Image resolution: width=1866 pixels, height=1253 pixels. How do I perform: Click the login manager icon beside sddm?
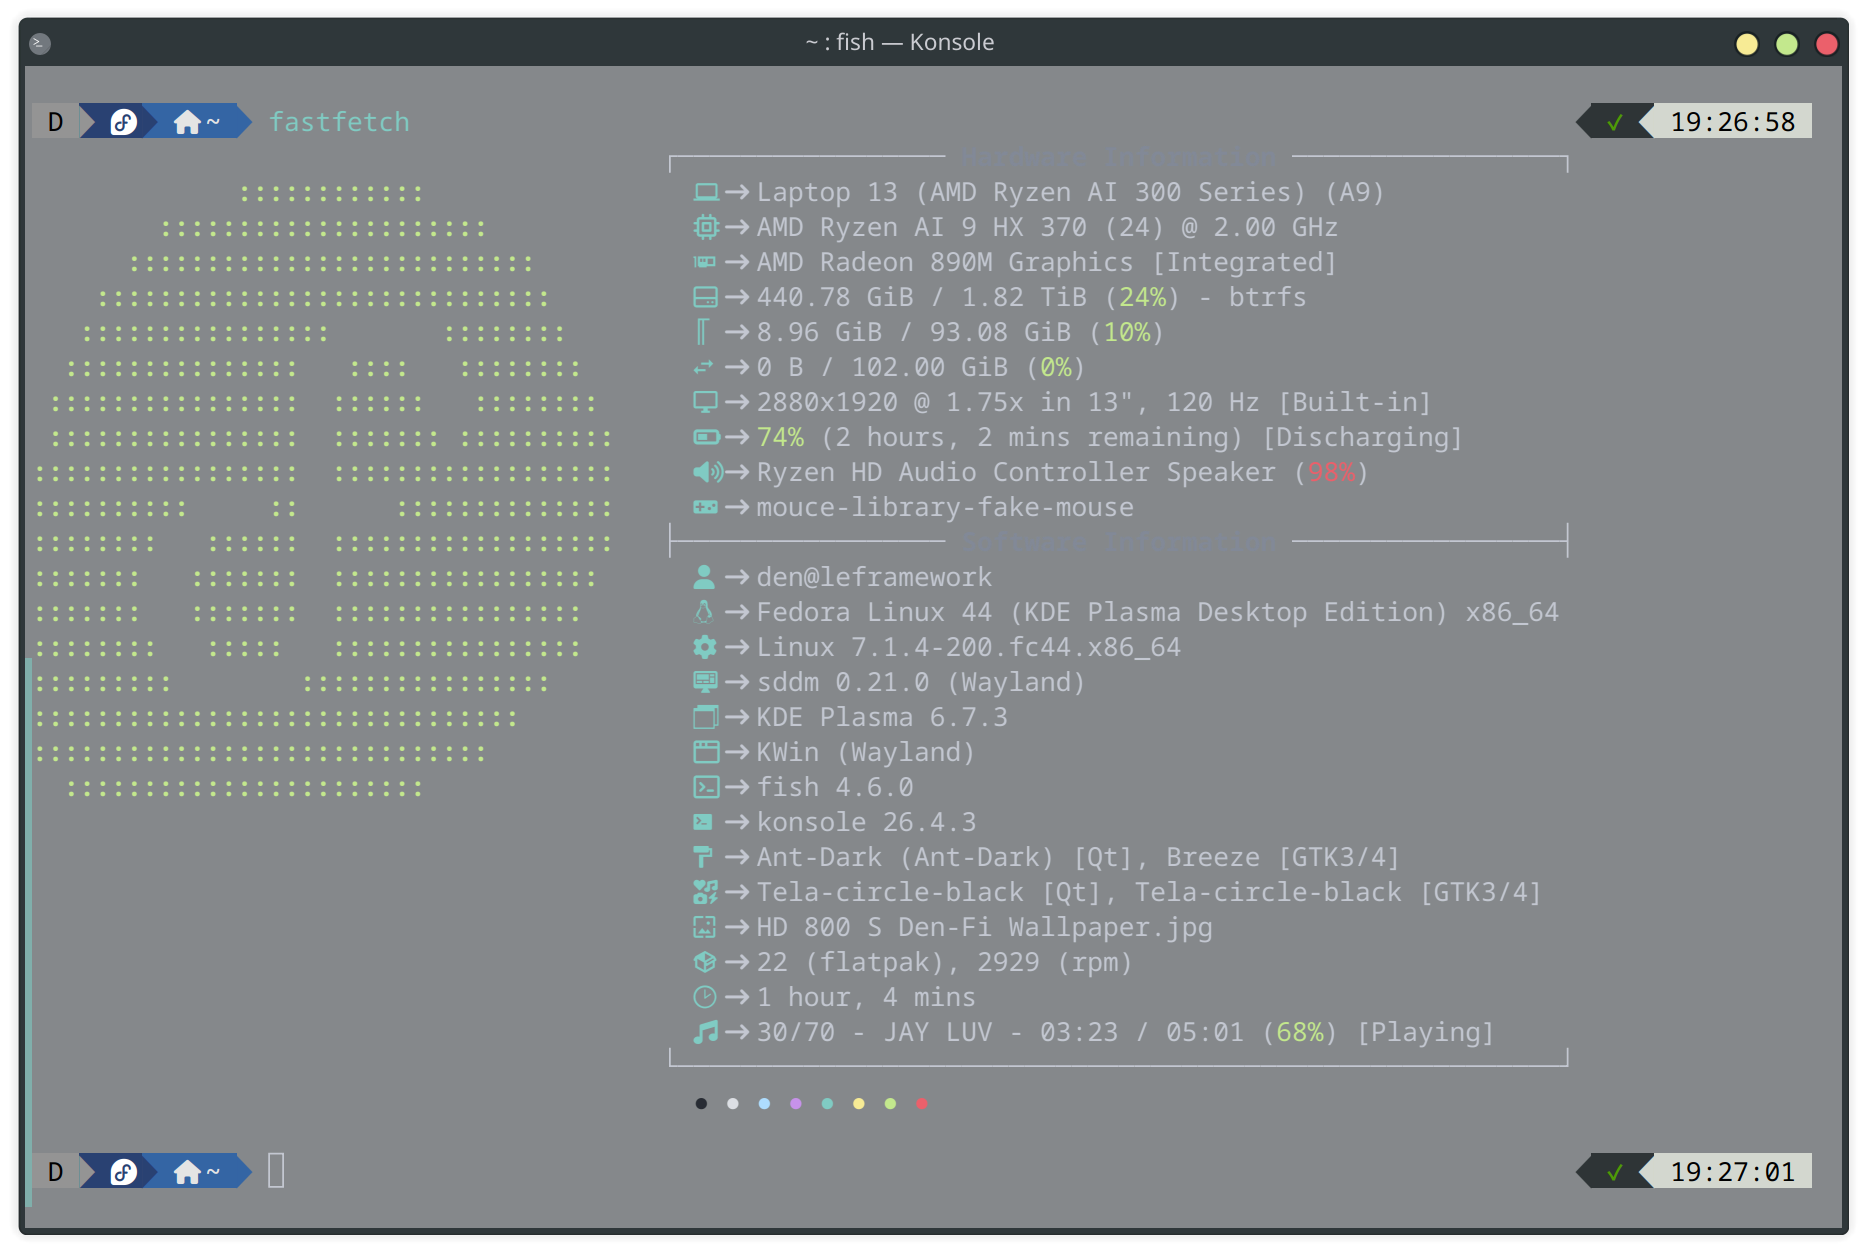click(x=706, y=682)
